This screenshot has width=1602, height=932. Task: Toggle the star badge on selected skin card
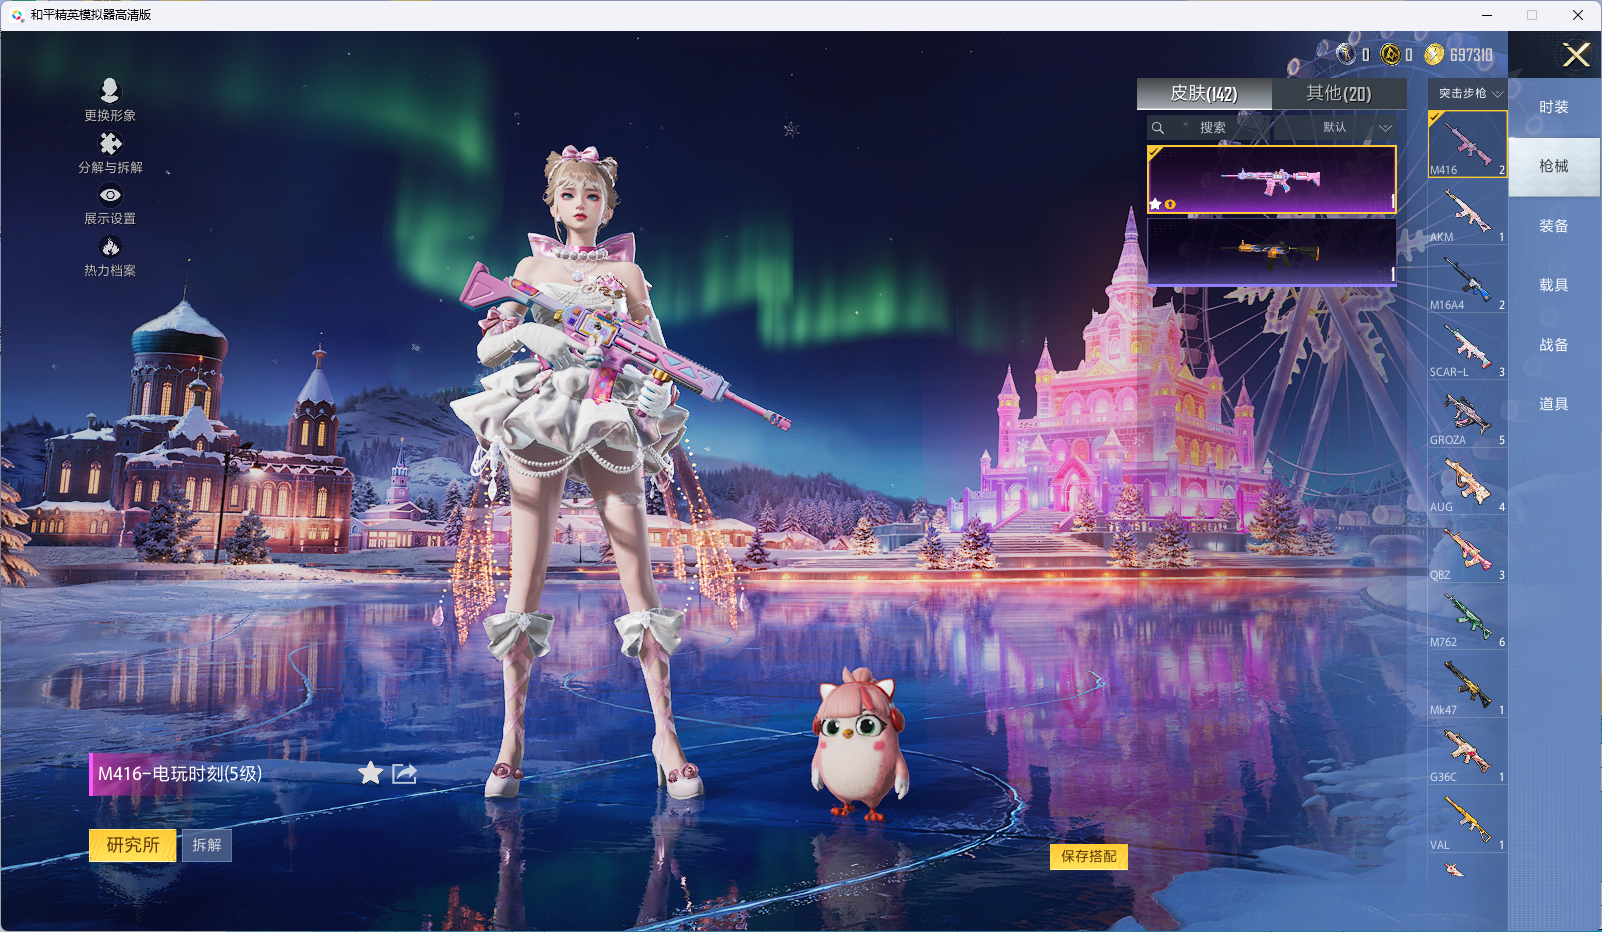click(x=1156, y=204)
